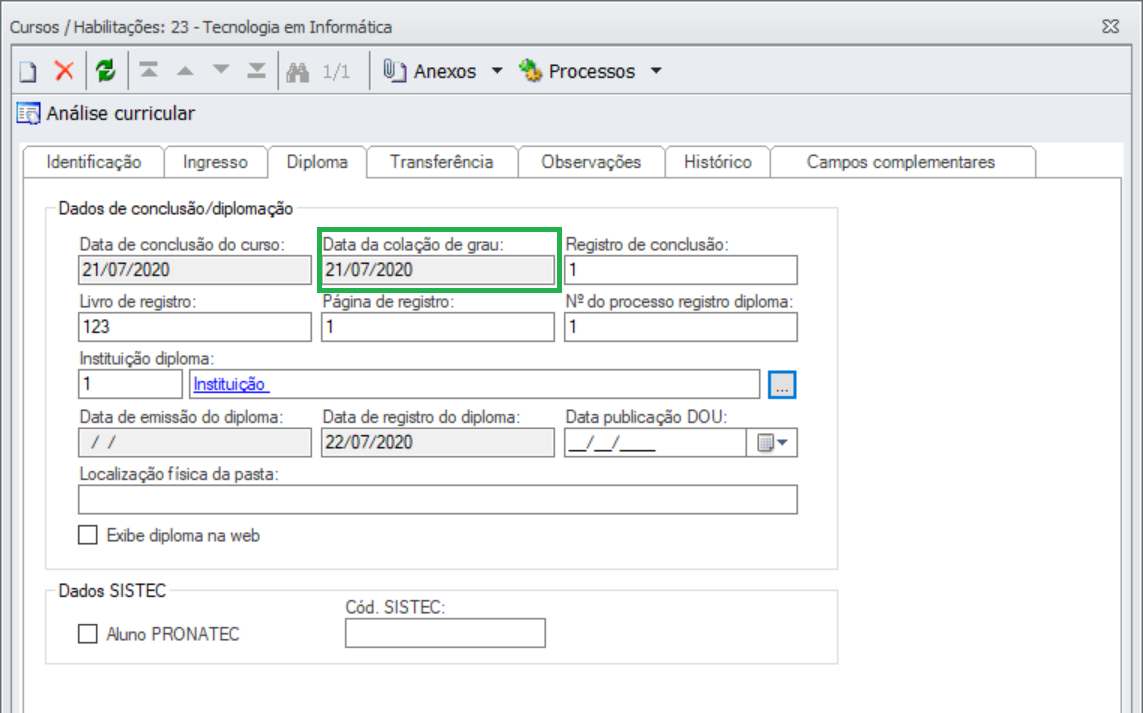Click the Instituição diploma code field

[x=130, y=384]
